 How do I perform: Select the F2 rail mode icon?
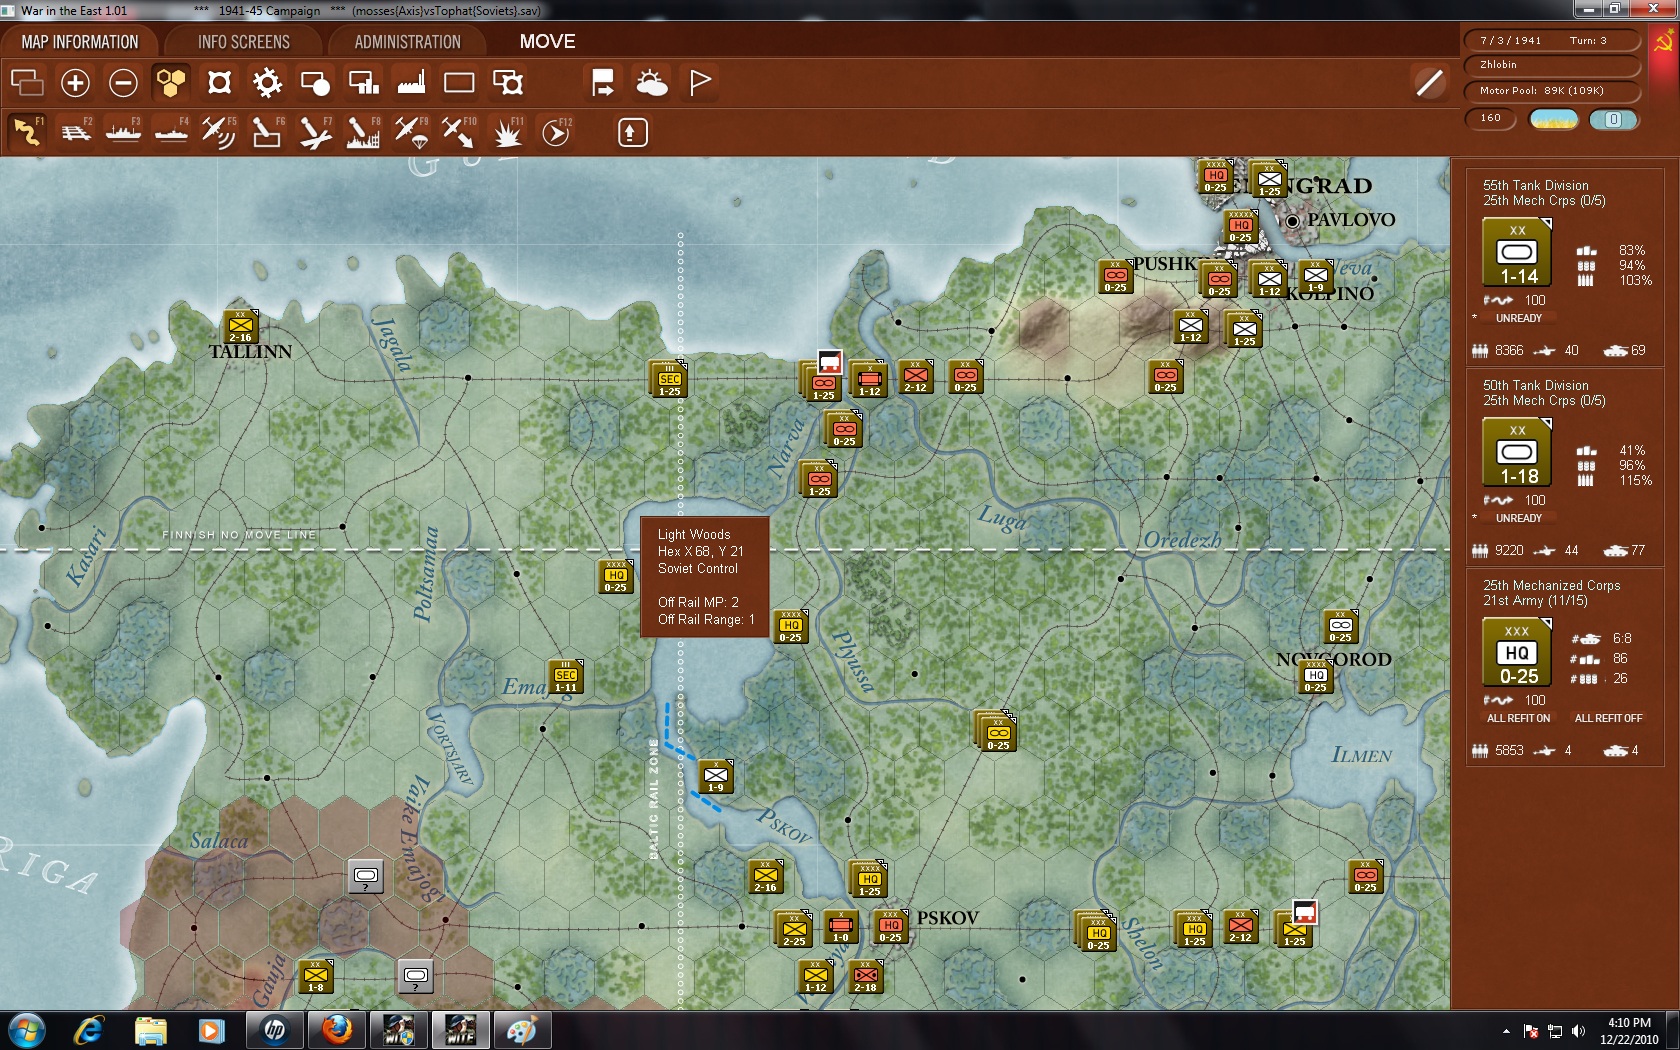(76, 132)
